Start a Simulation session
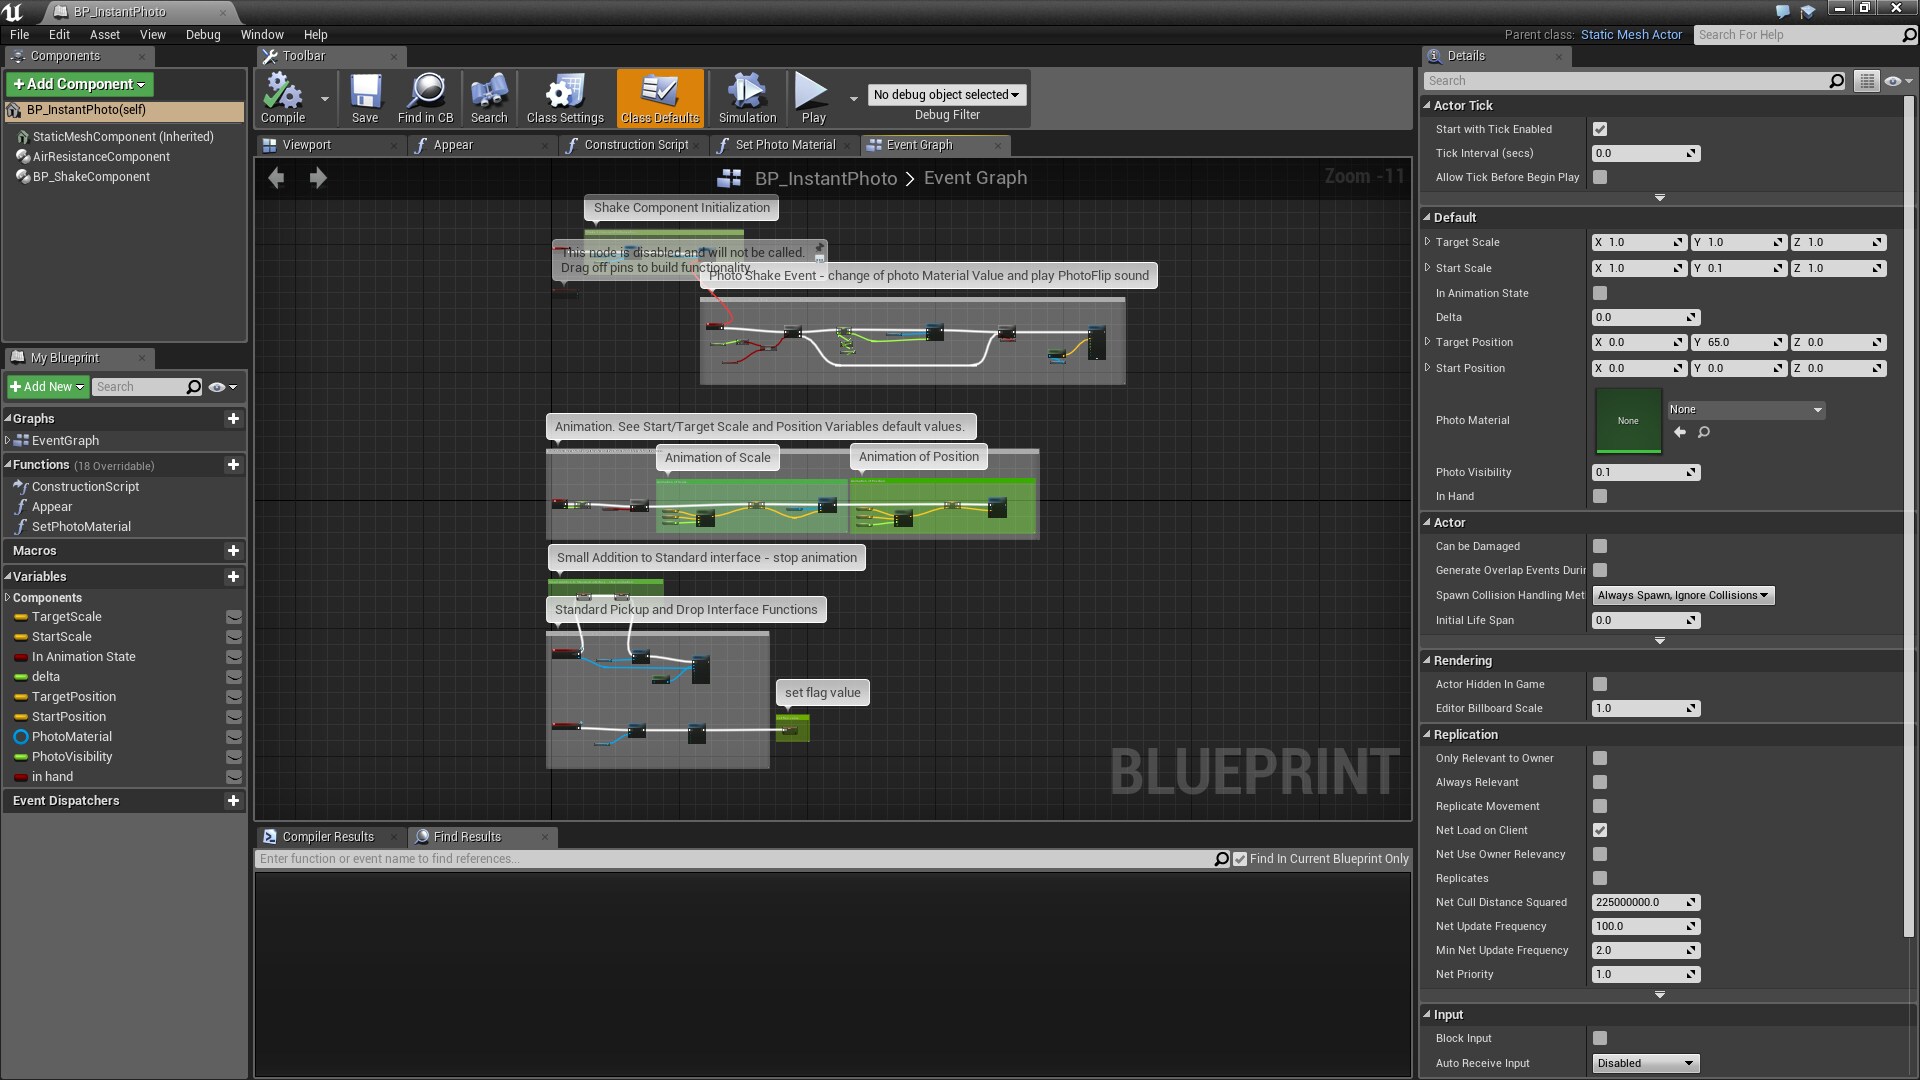 747,97
